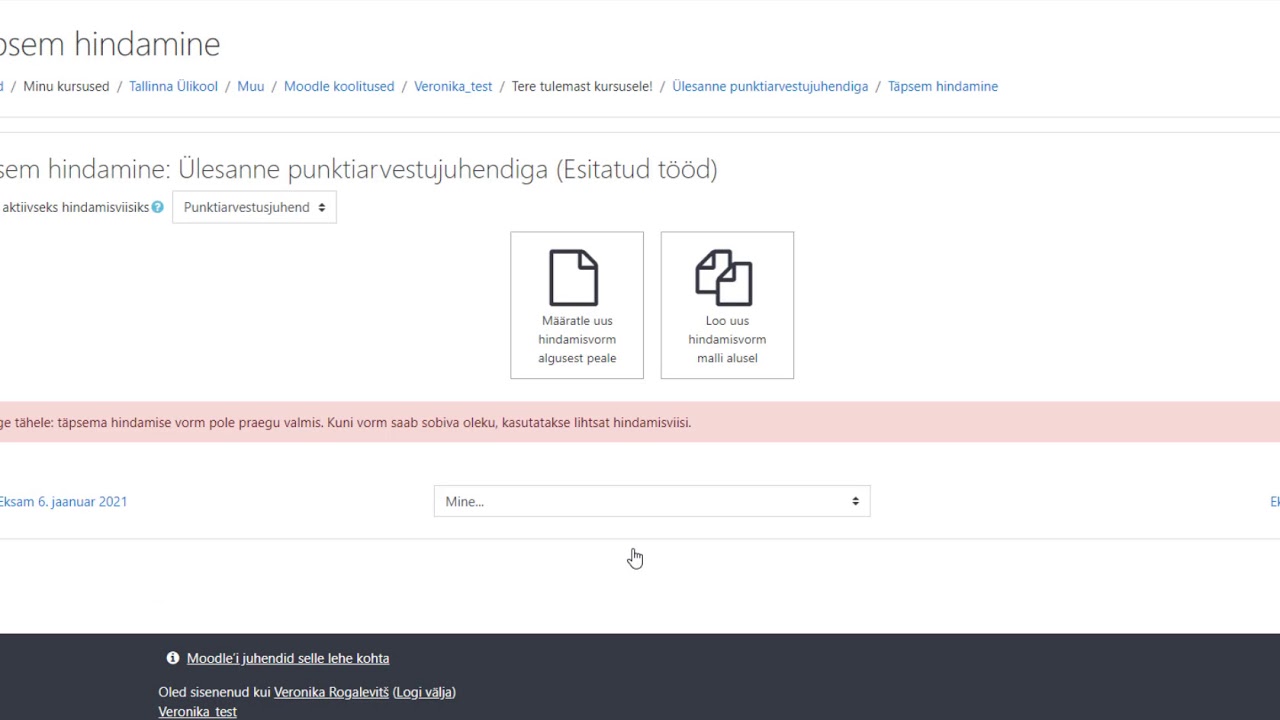The width and height of the screenshot is (1280, 720).
Task: Click Loo uus hindamisvorm malli alusel label
Action: [x=727, y=339]
